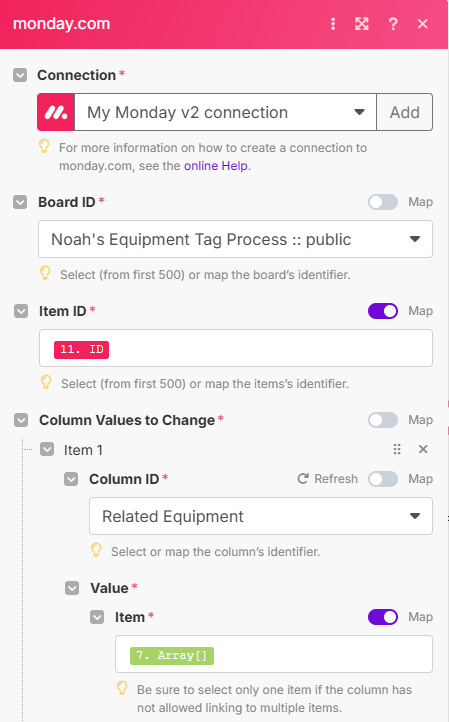The width and height of the screenshot is (449, 722).
Task: Click the Add connection button
Action: (404, 112)
